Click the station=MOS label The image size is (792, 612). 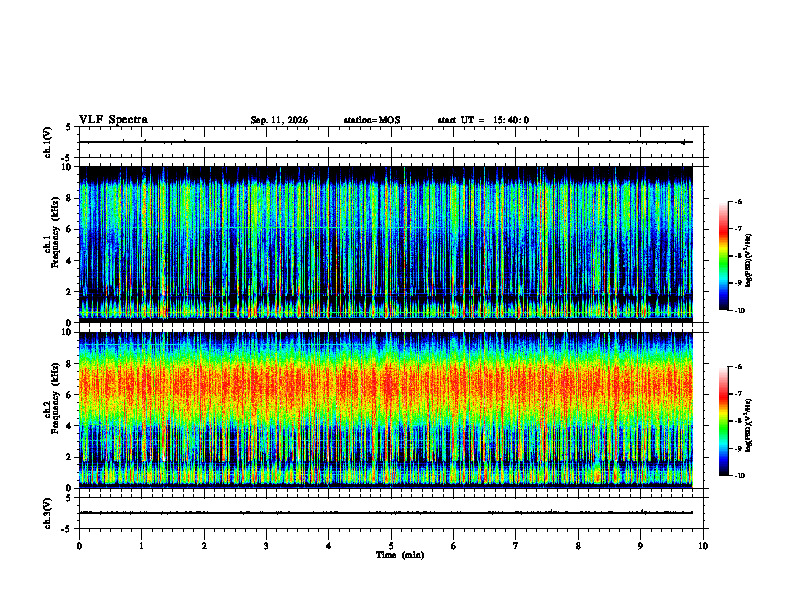click(x=372, y=120)
